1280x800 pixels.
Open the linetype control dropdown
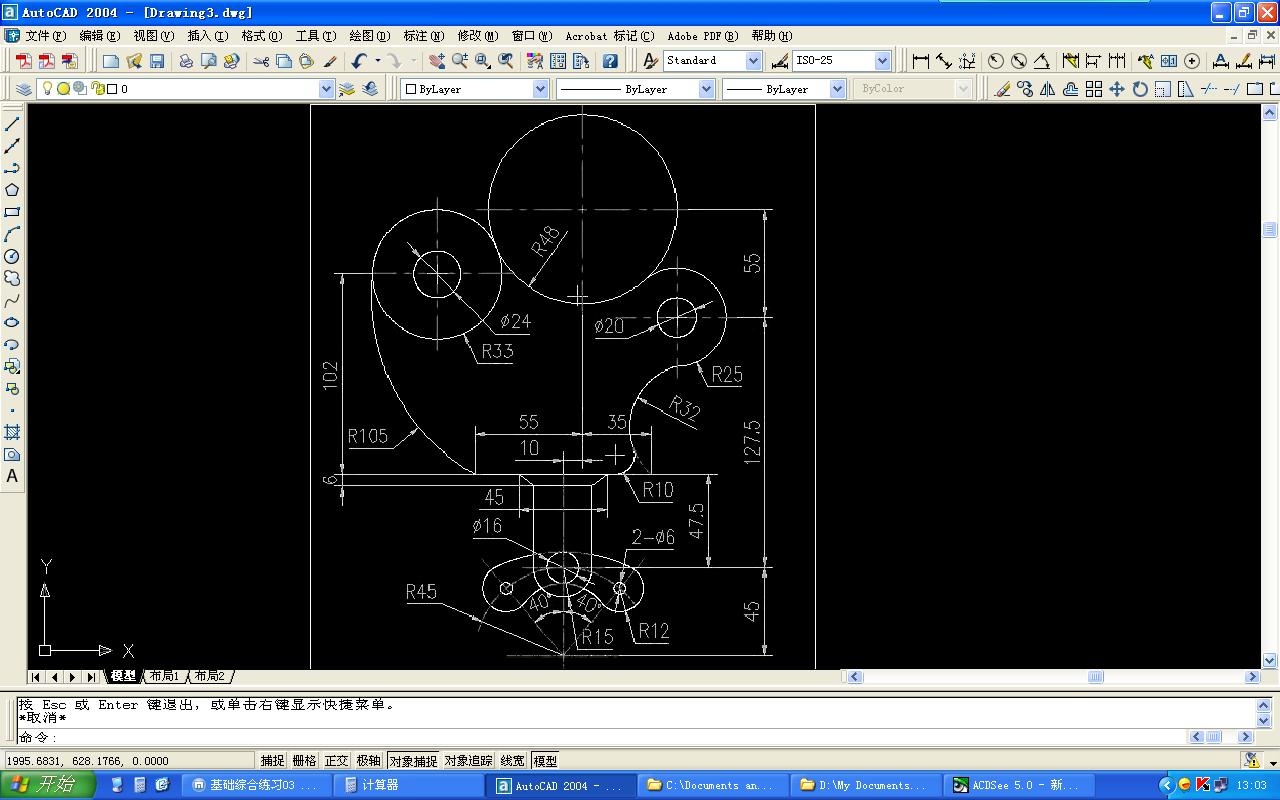click(x=706, y=89)
